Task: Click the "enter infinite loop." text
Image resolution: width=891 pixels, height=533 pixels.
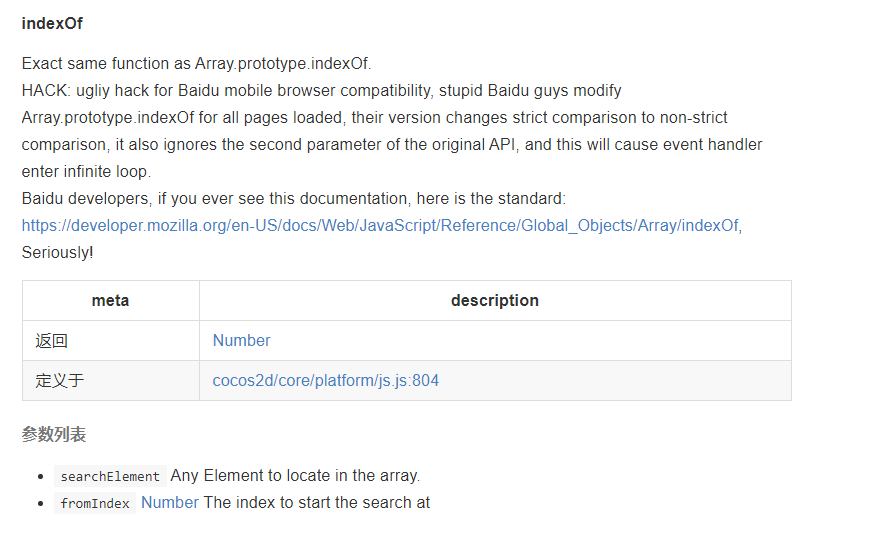Action: (86, 172)
